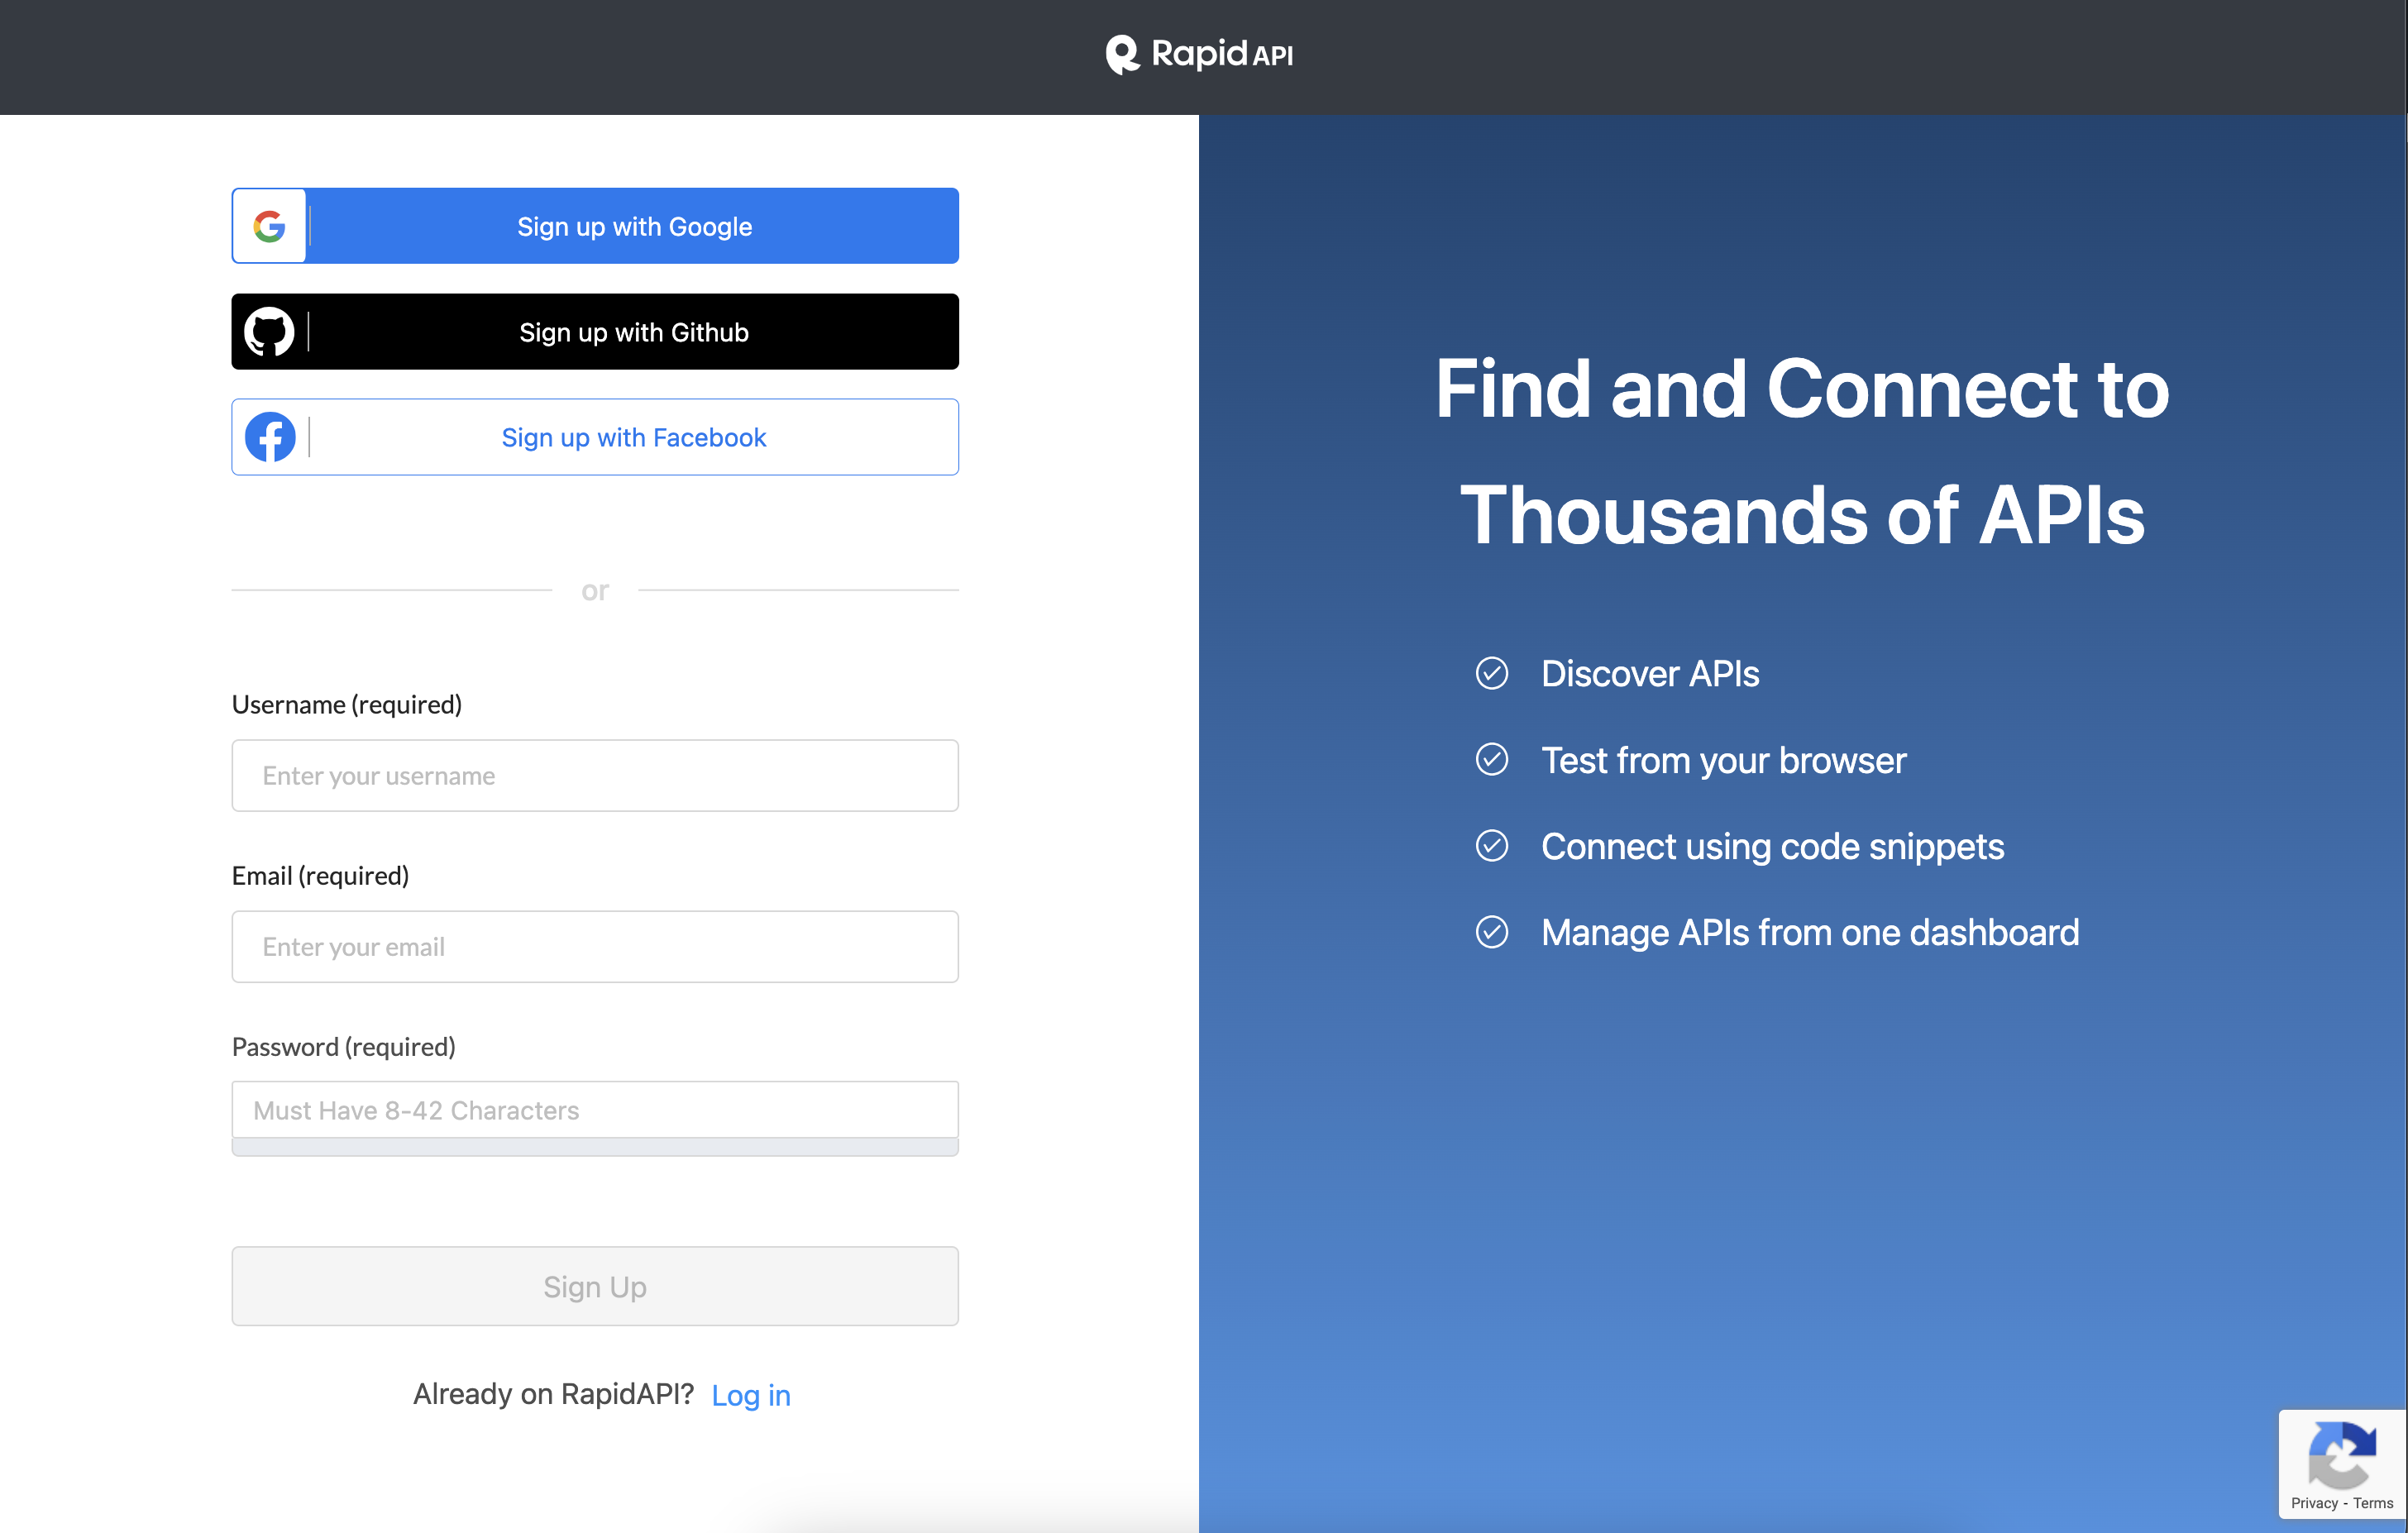This screenshot has height=1533, width=2408.
Task: Click checkmark icon beside Discover APIs
Action: tap(1491, 673)
